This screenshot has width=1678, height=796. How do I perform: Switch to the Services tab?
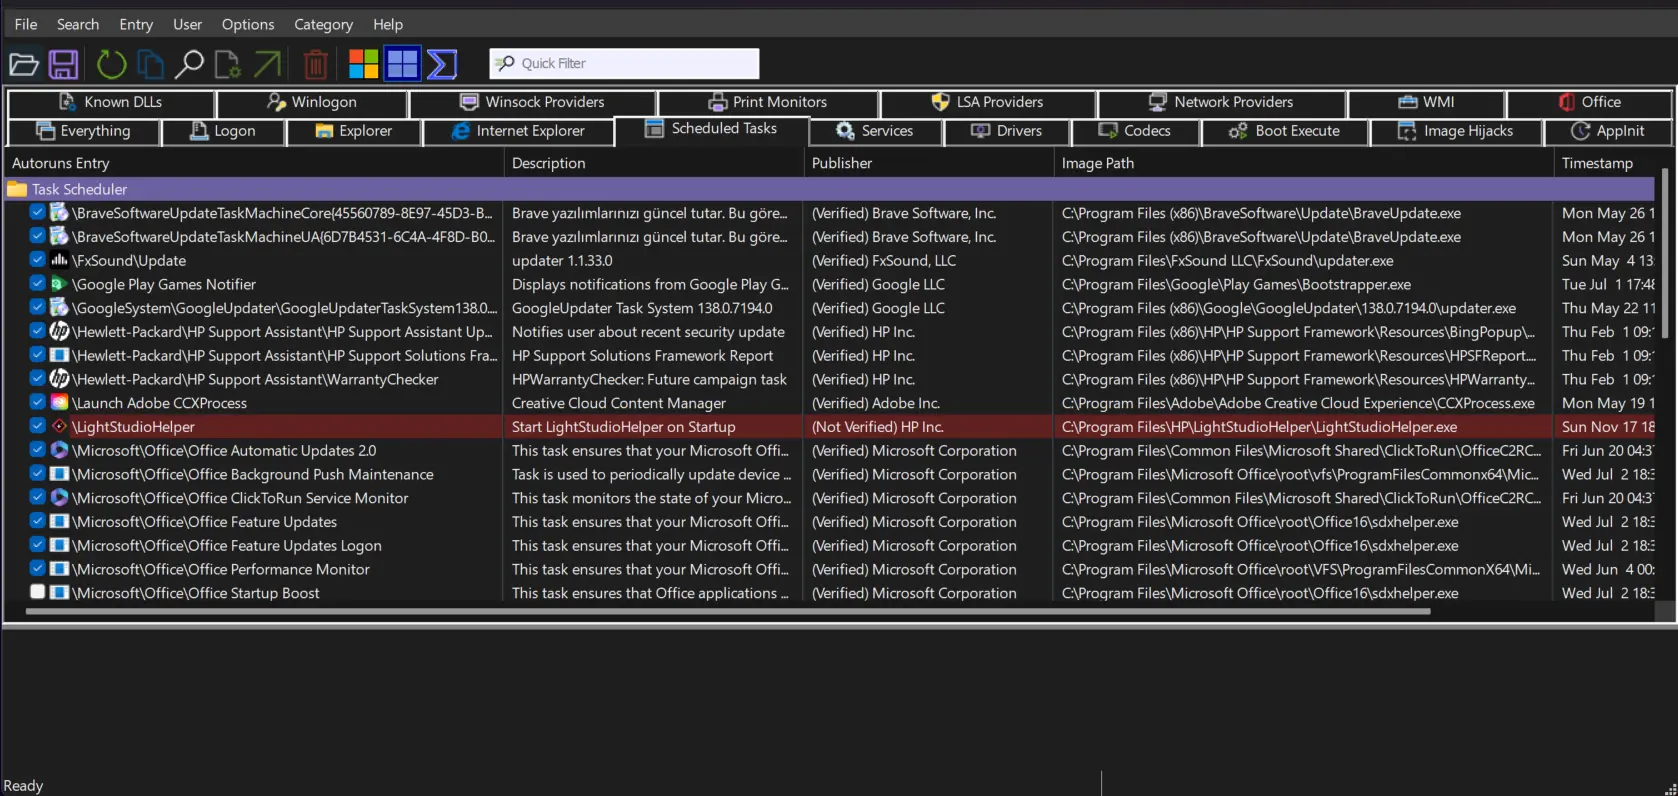point(875,131)
